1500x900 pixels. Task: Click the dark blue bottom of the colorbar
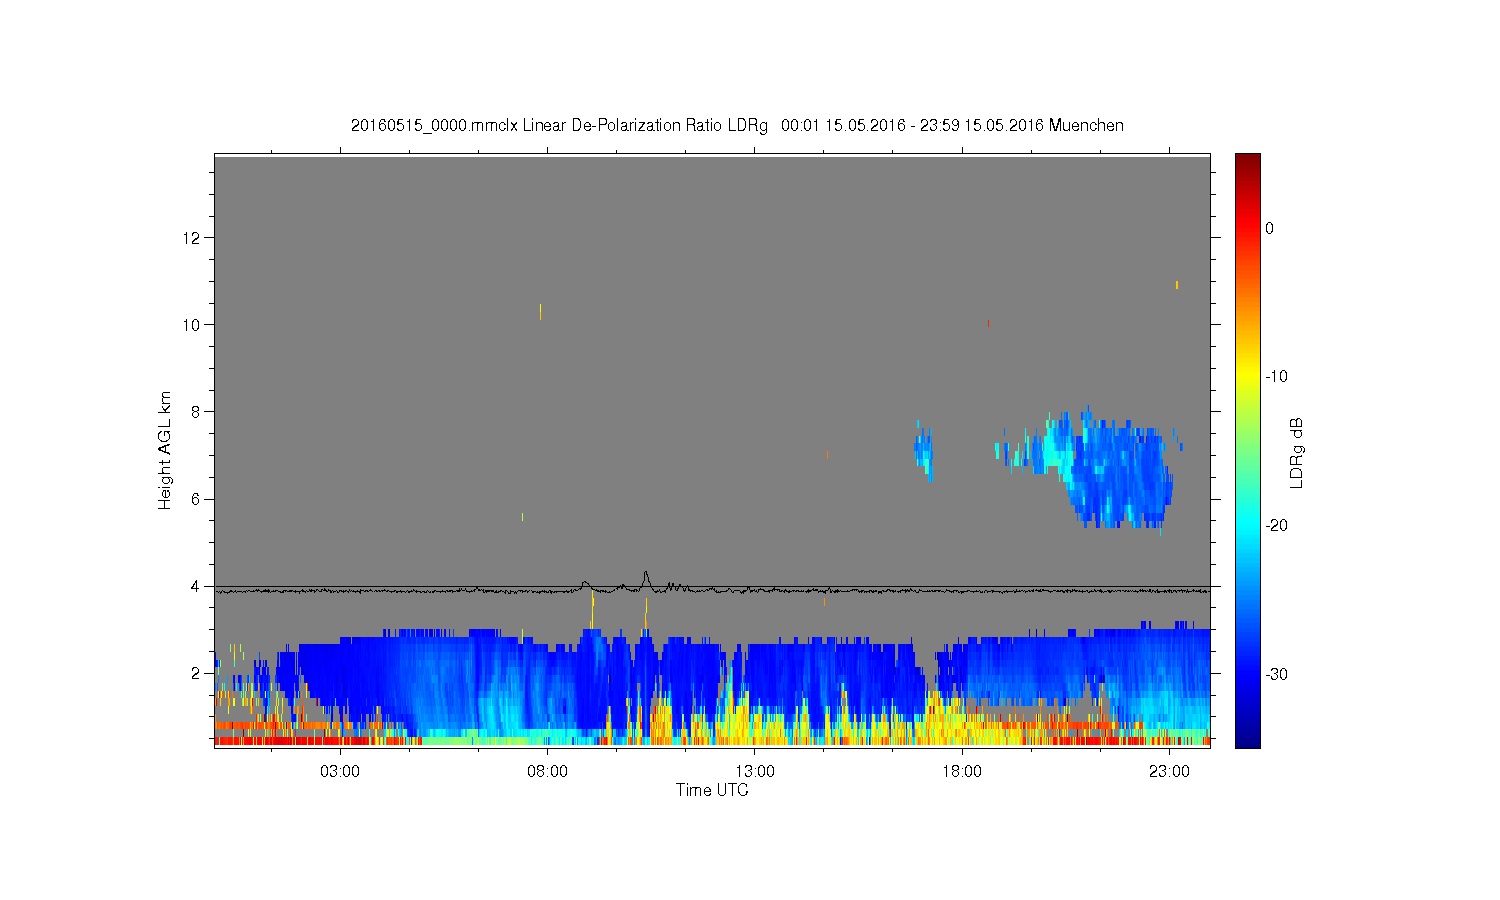[x=1248, y=738]
